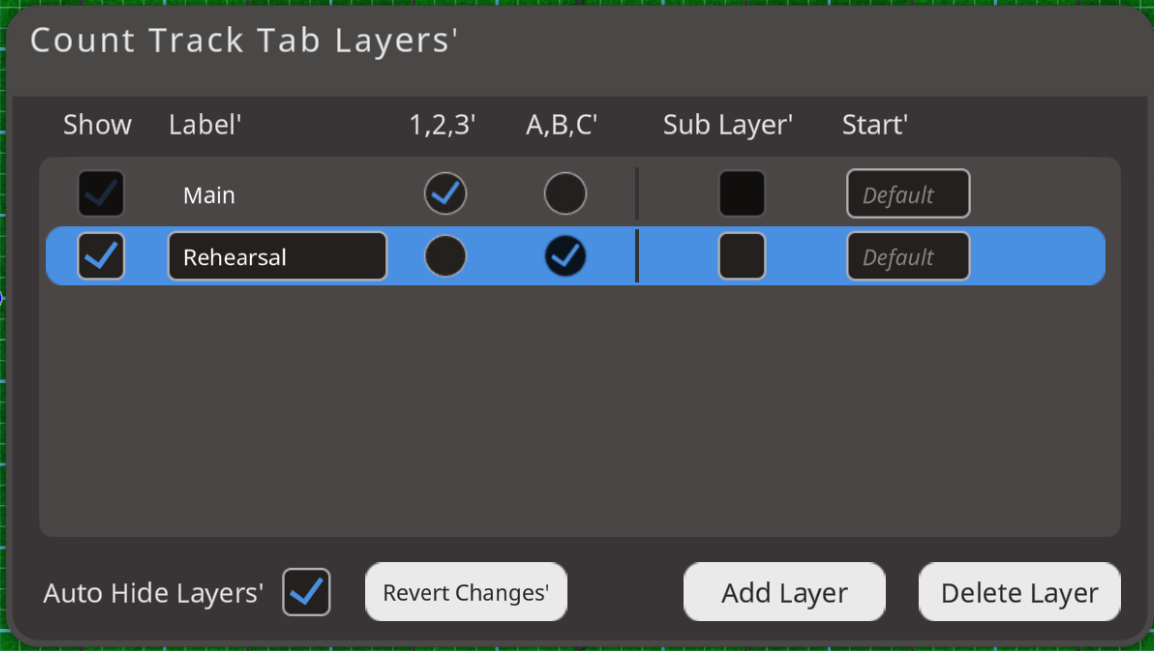The image size is (1154, 651).
Task: Click the Add Layer button
Action: tap(784, 592)
